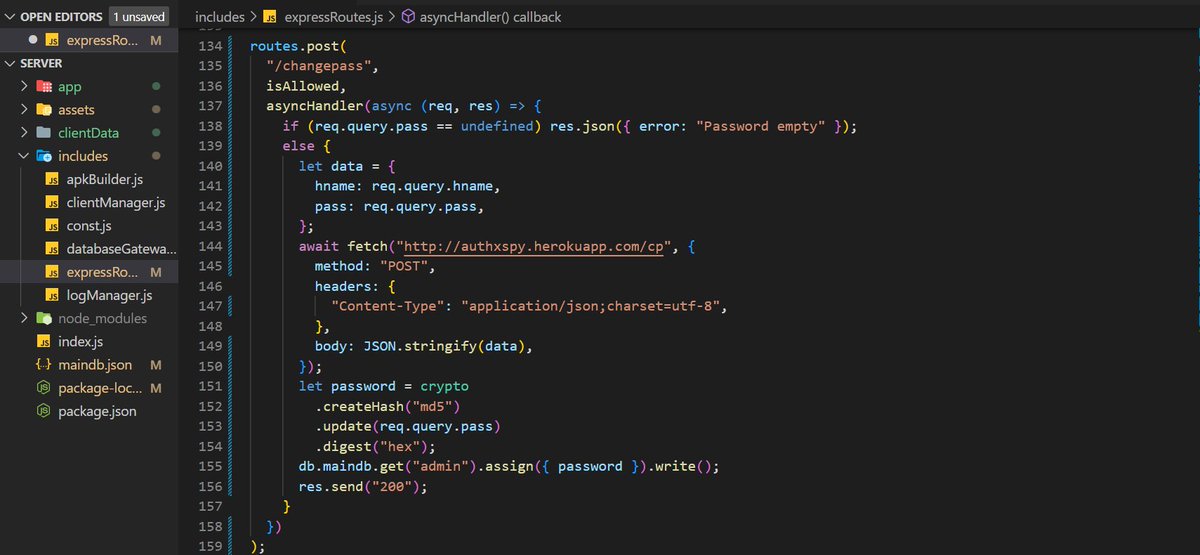Click the JS icon beside logManager.js
This screenshot has height=555, width=1200.
[53, 295]
